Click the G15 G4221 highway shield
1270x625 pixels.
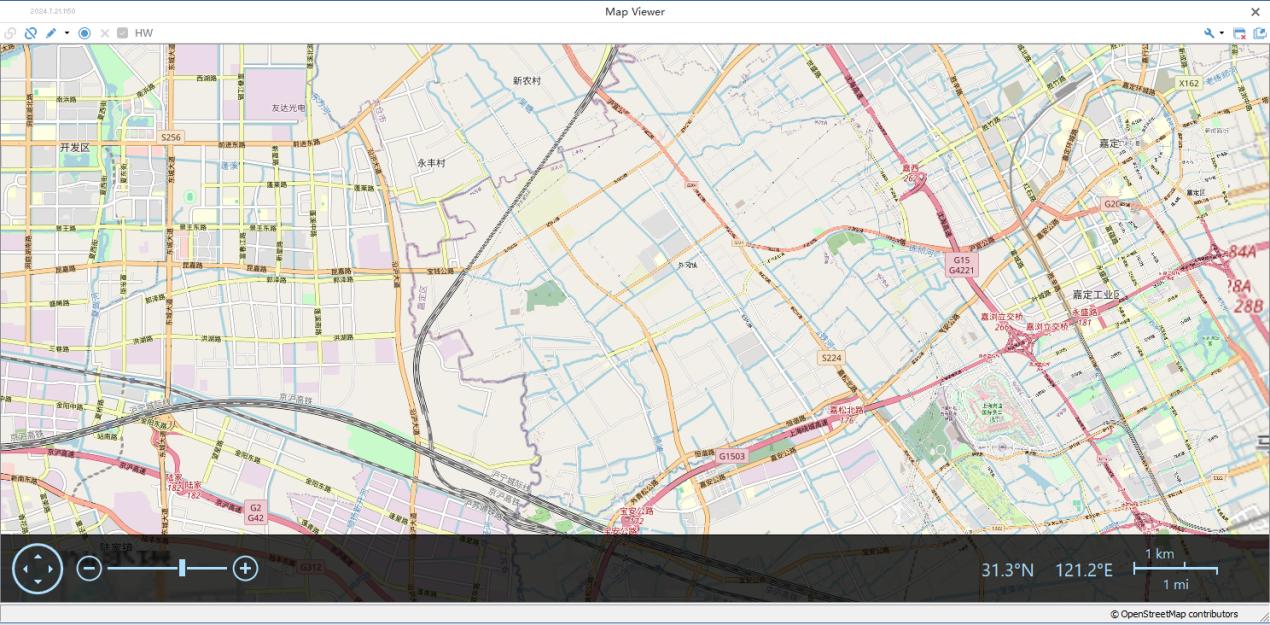pos(961,265)
